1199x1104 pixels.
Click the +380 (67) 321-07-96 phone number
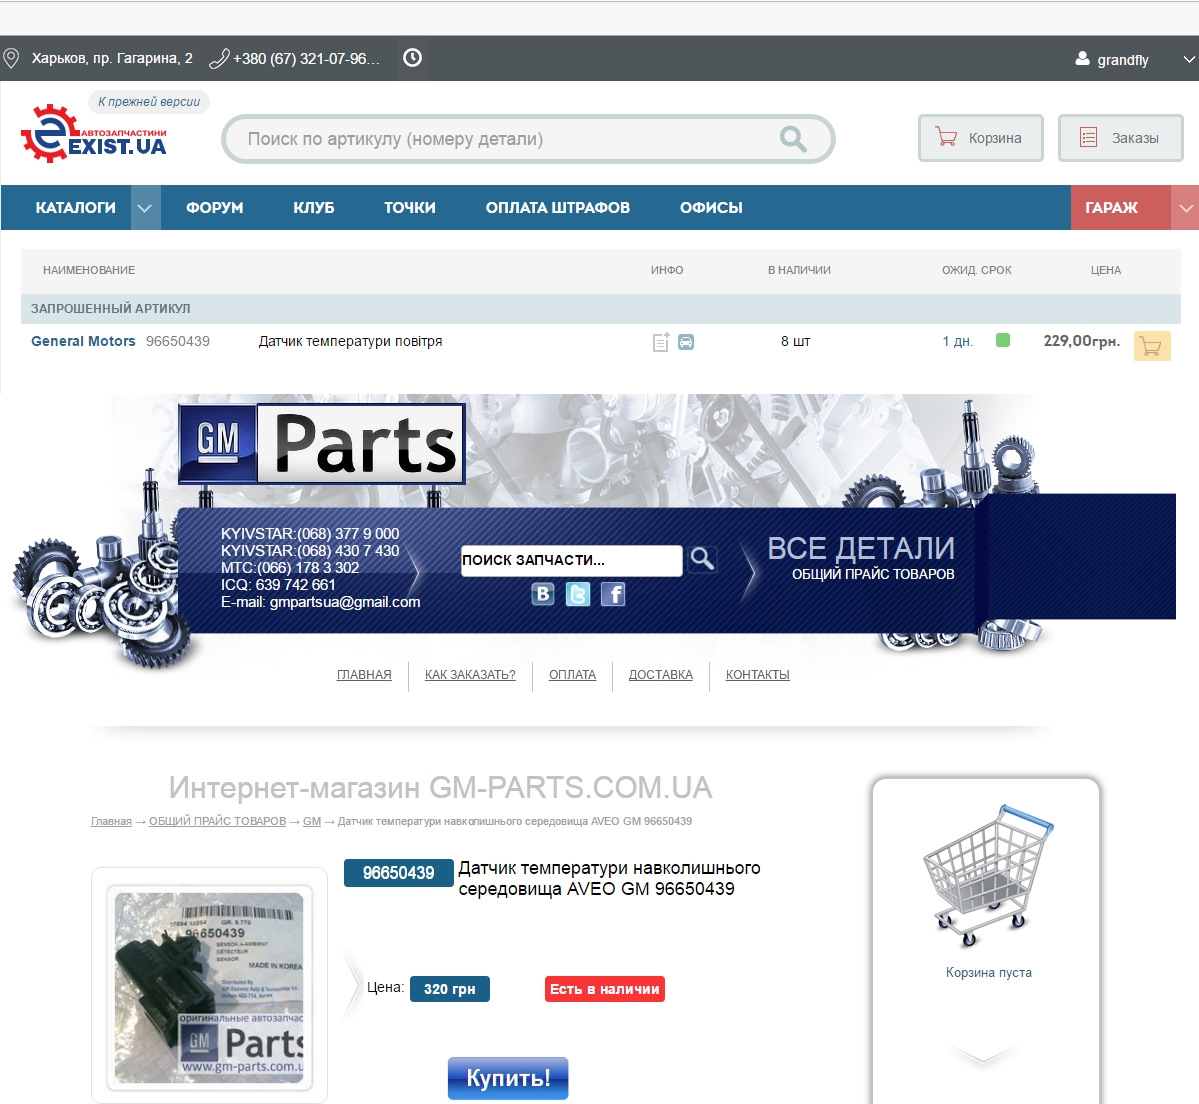(306, 58)
